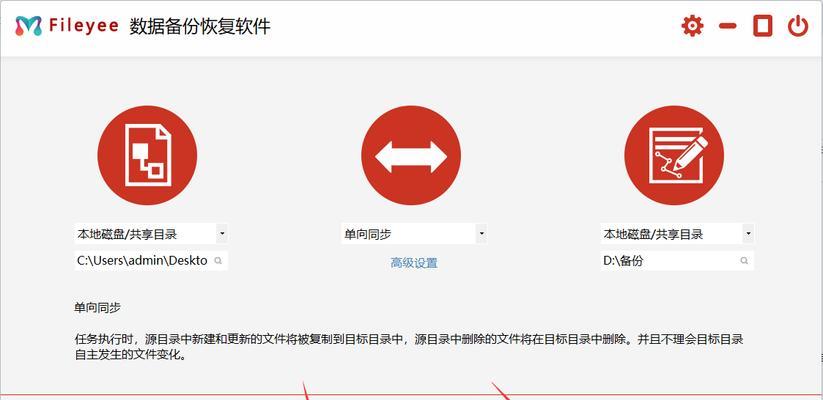
Task: Click the red source directory file icon
Action: [147, 155]
